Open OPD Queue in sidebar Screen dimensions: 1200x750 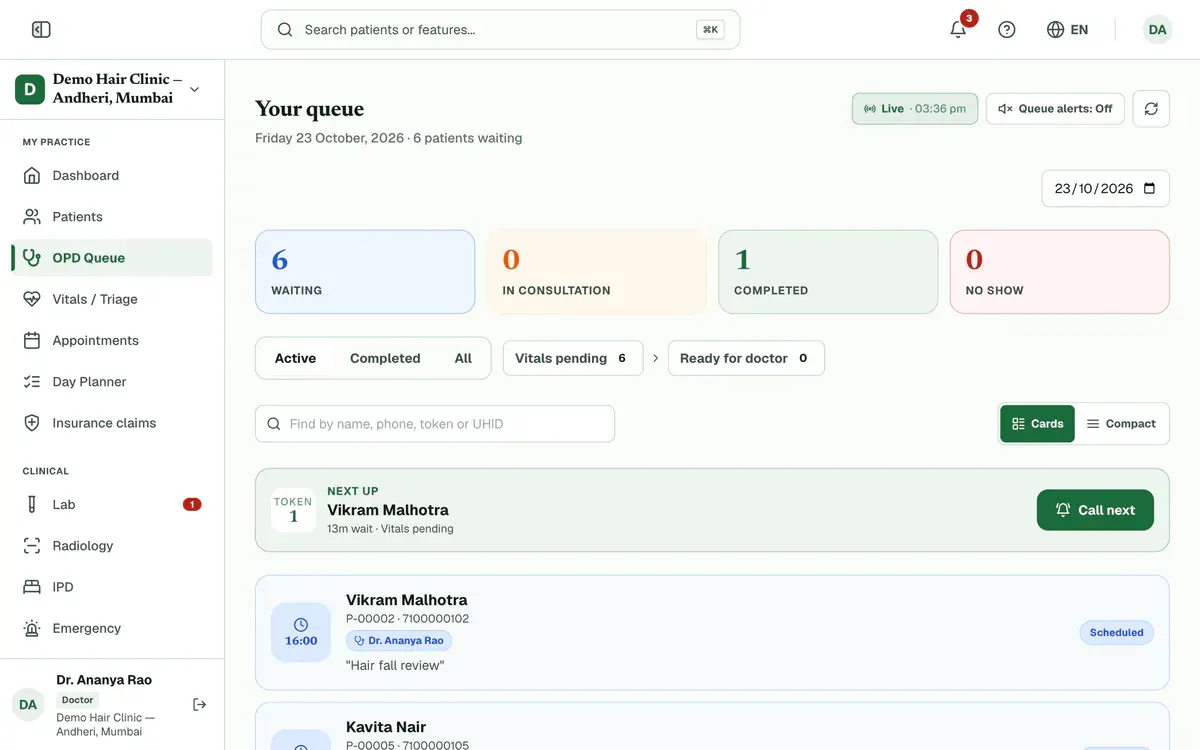tap(112, 258)
